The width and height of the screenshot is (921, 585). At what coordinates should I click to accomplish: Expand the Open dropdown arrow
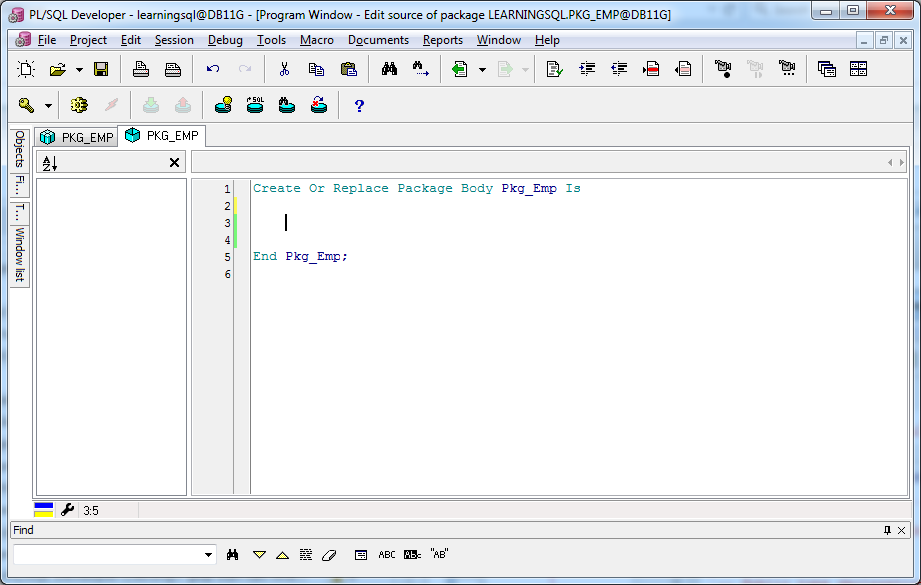[79, 70]
